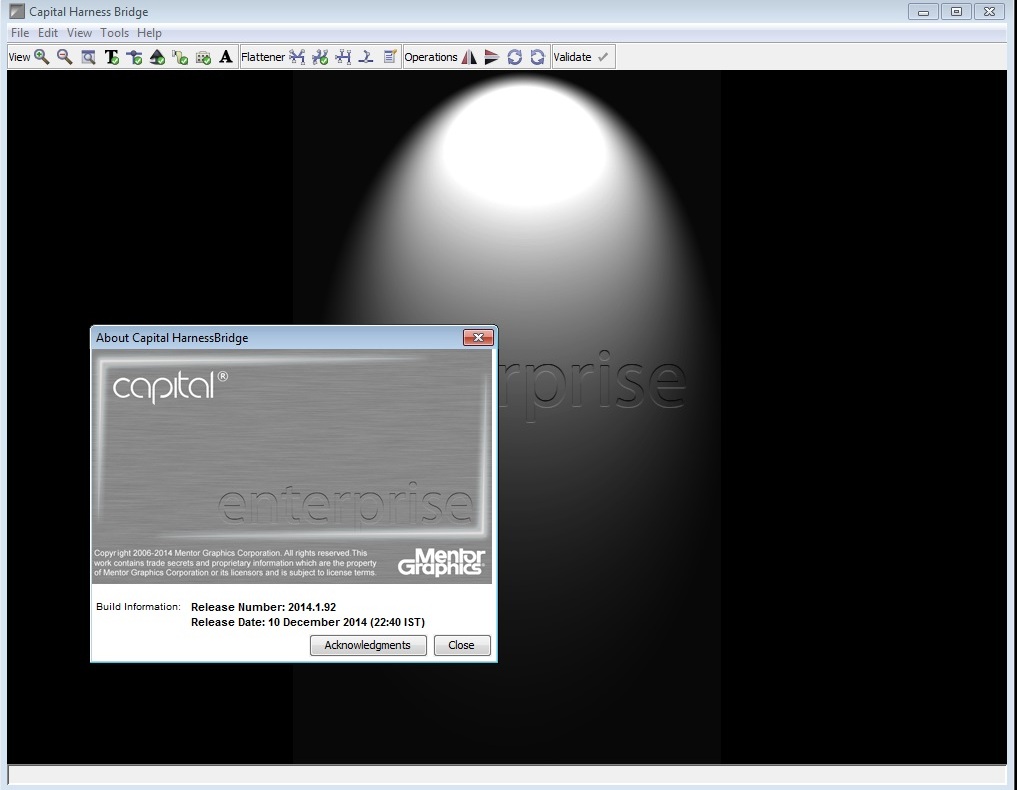This screenshot has width=1017, height=790.
Task: Minimize the Capital Harness Bridge window
Action: pyautogui.click(x=924, y=12)
